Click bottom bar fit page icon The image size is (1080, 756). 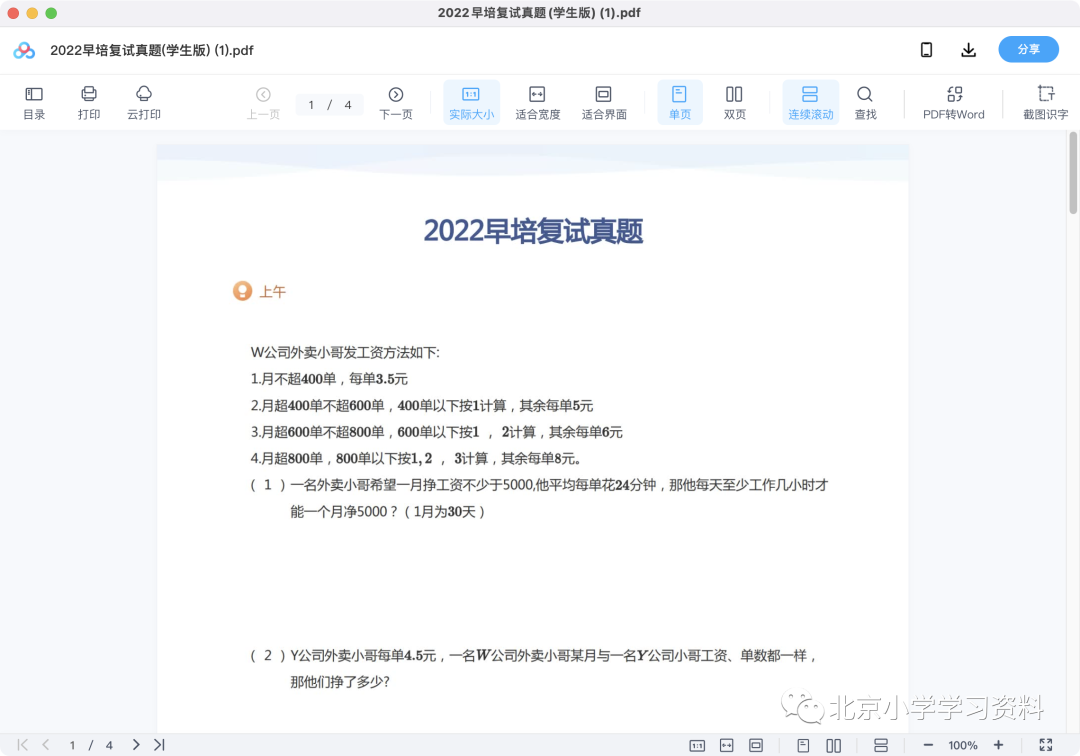[756, 745]
